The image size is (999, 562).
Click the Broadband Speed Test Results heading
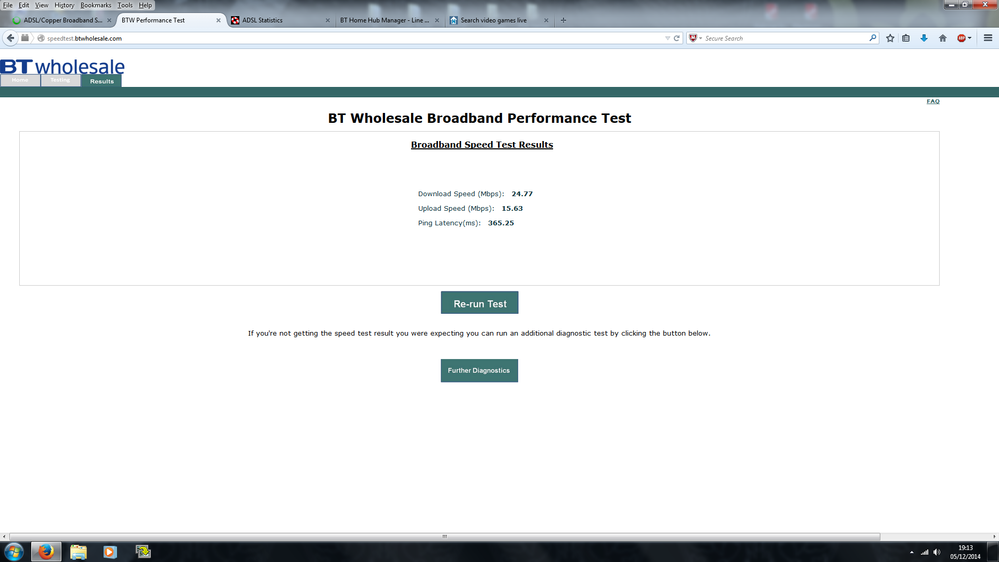tap(482, 145)
